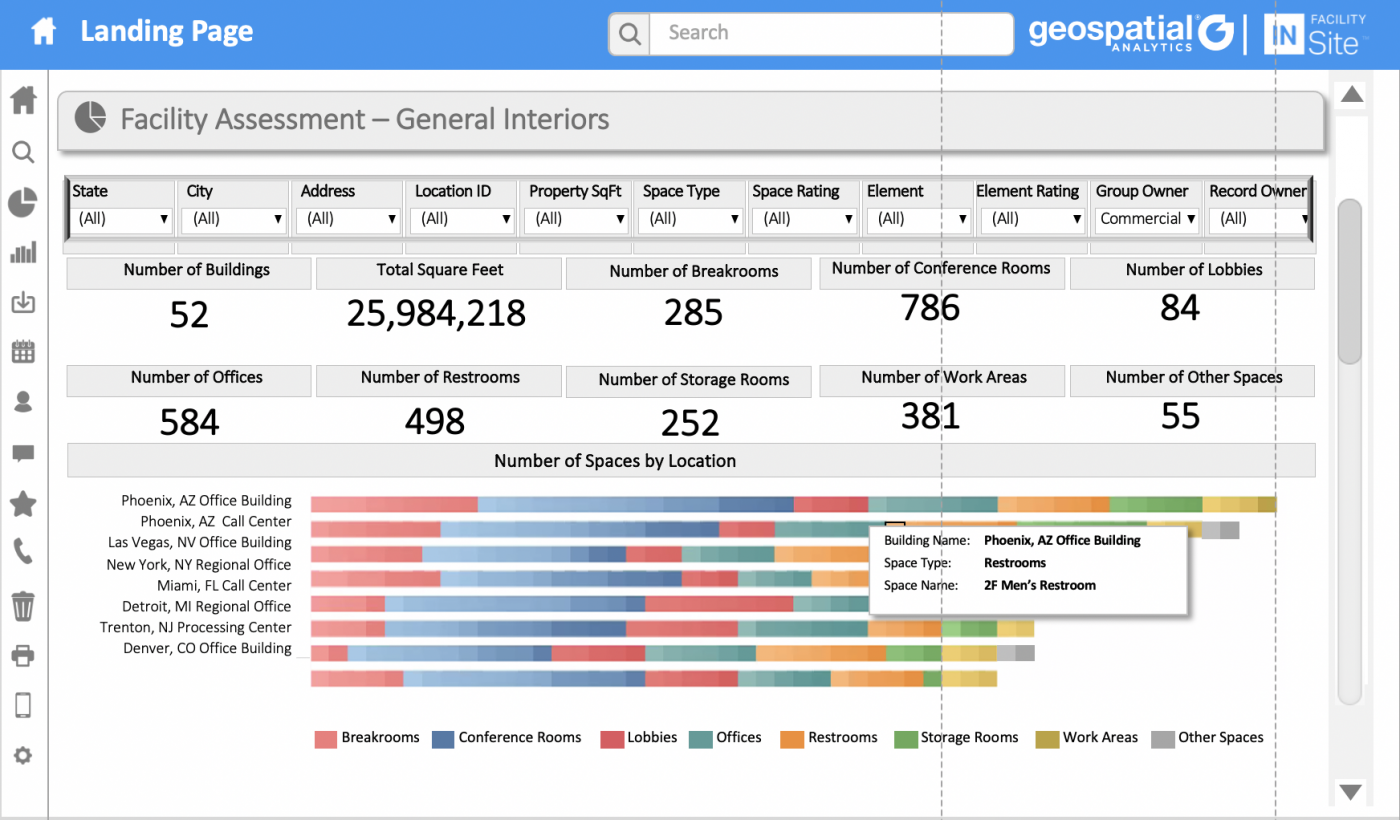The height and width of the screenshot is (820, 1400).
Task: Click the printer icon in sidebar
Action: 23,656
